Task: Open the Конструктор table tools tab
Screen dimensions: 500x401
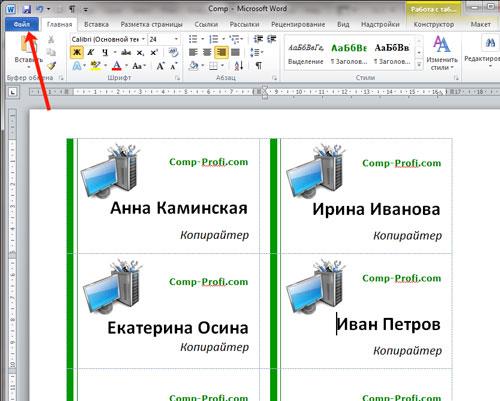Action: (x=434, y=24)
